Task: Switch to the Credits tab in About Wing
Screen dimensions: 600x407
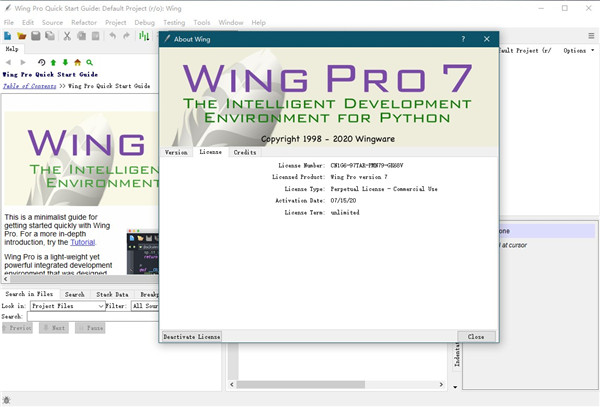Action: click(x=245, y=152)
